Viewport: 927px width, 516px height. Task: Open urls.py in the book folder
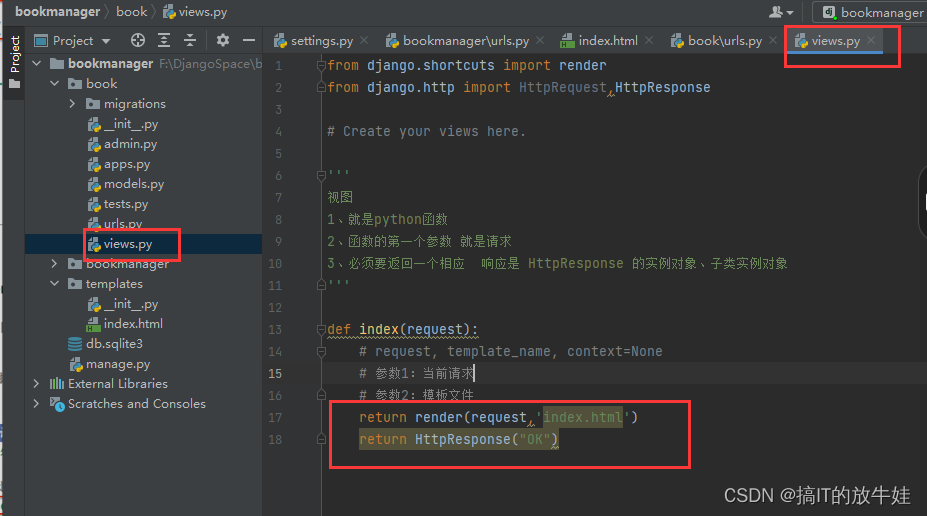(x=115, y=223)
